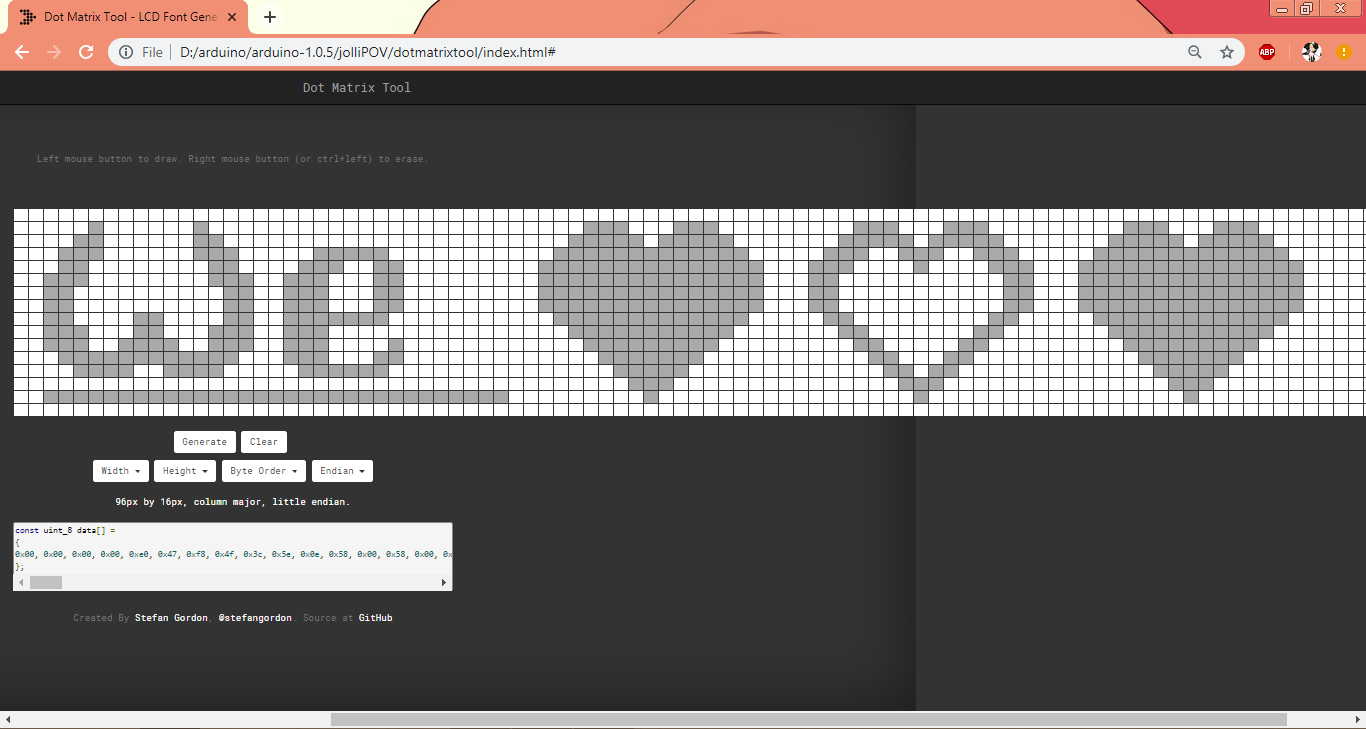Screen dimensions: 1366x729
Task: Open site info via the File info icon
Action: tap(126, 51)
